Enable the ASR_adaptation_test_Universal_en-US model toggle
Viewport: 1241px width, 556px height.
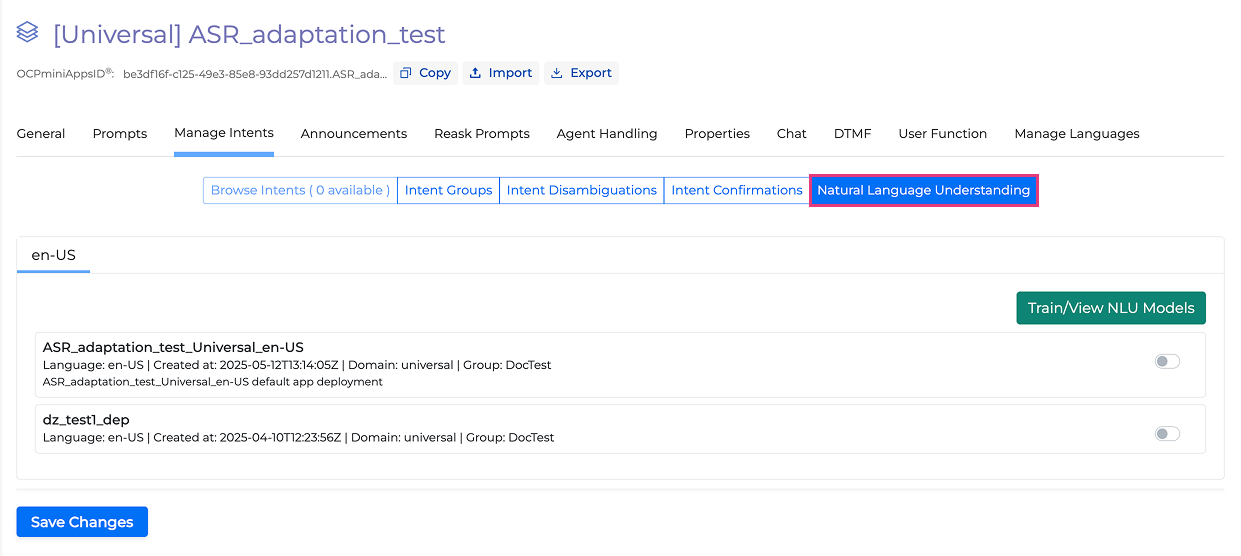[1167, 362]
